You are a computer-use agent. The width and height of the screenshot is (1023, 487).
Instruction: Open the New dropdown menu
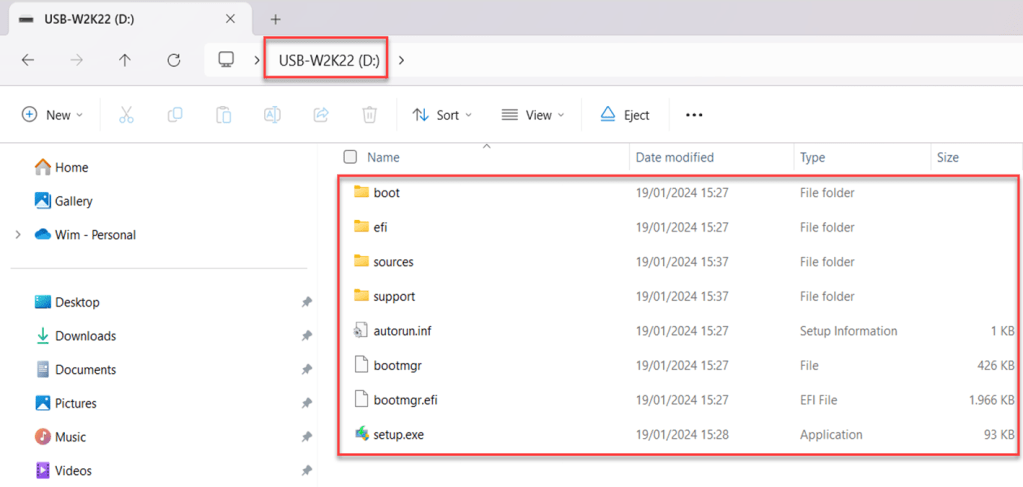coord(52,115)
